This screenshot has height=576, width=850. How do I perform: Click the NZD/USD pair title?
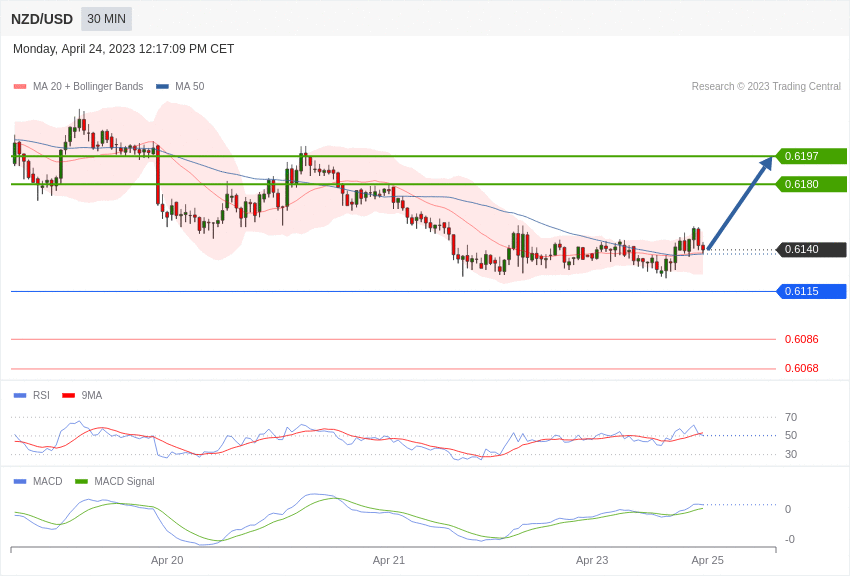point(42,19)
